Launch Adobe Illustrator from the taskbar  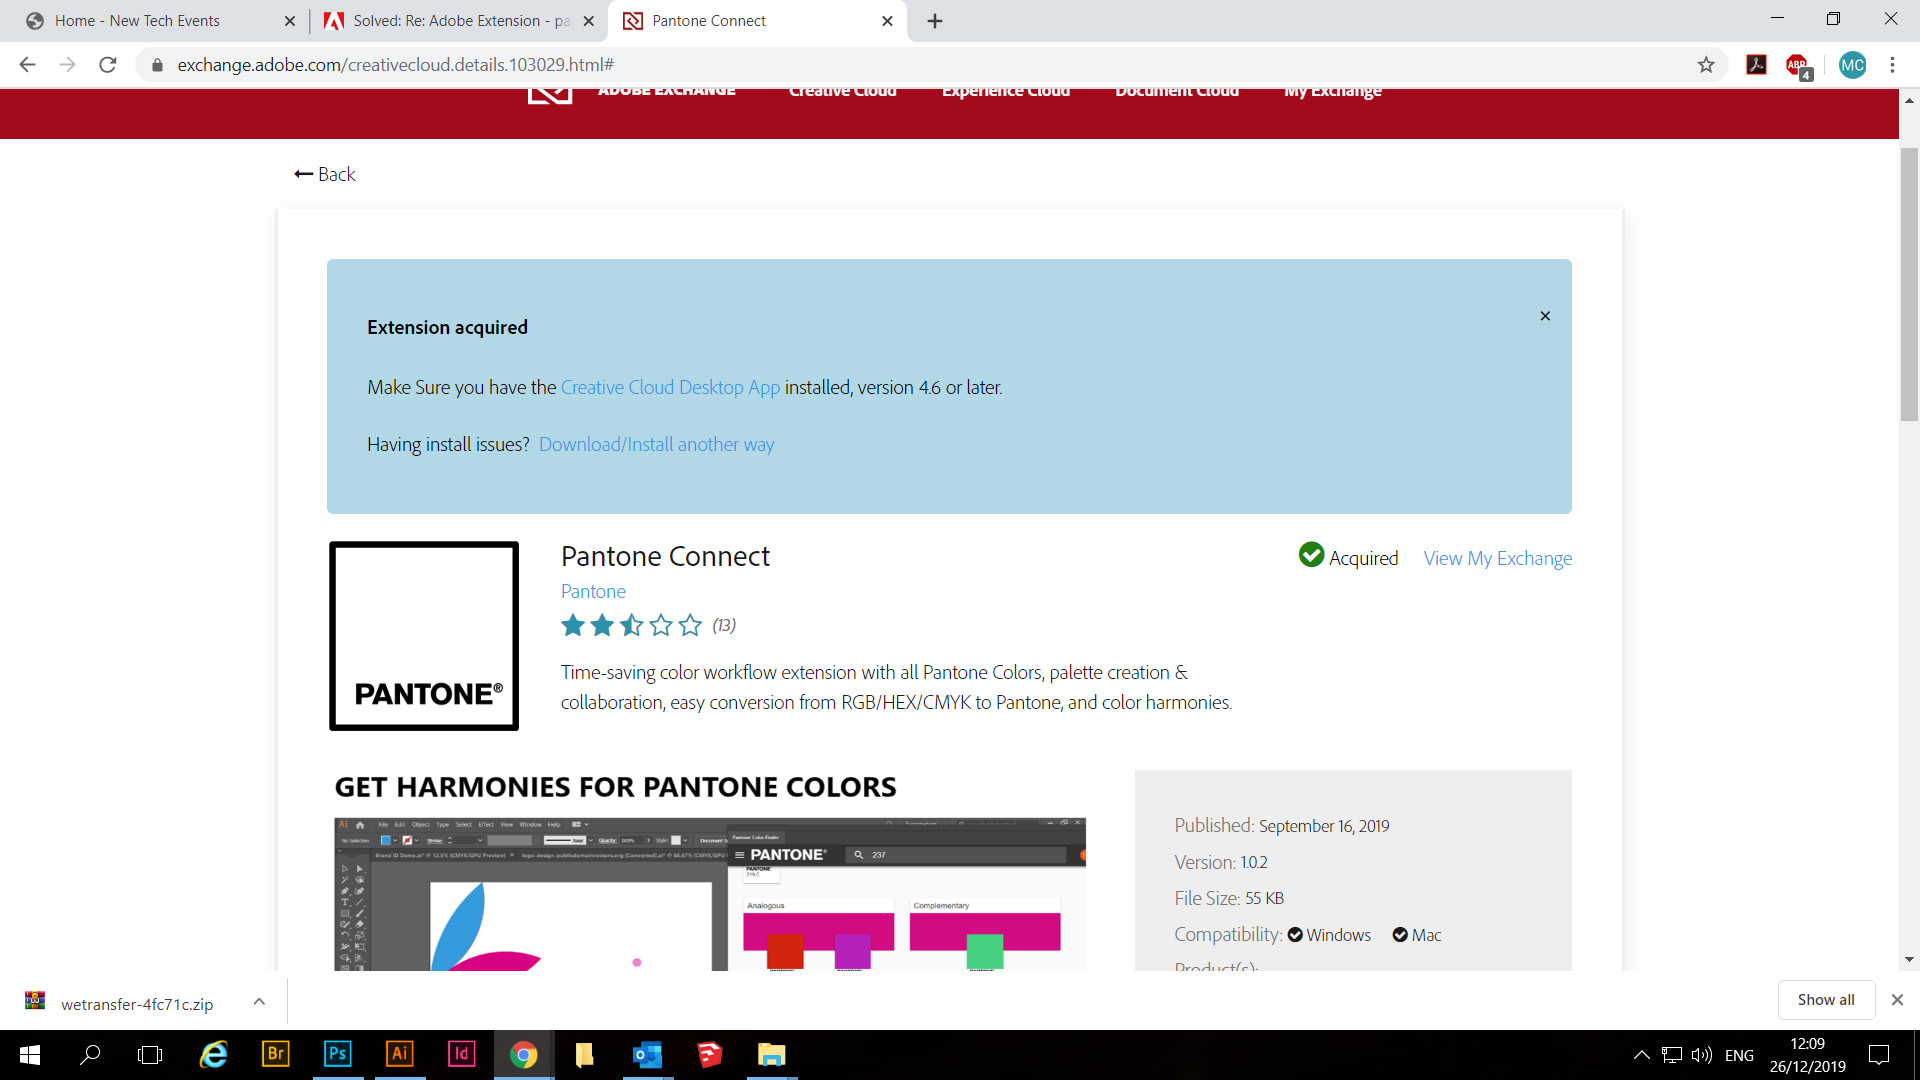399,1055
